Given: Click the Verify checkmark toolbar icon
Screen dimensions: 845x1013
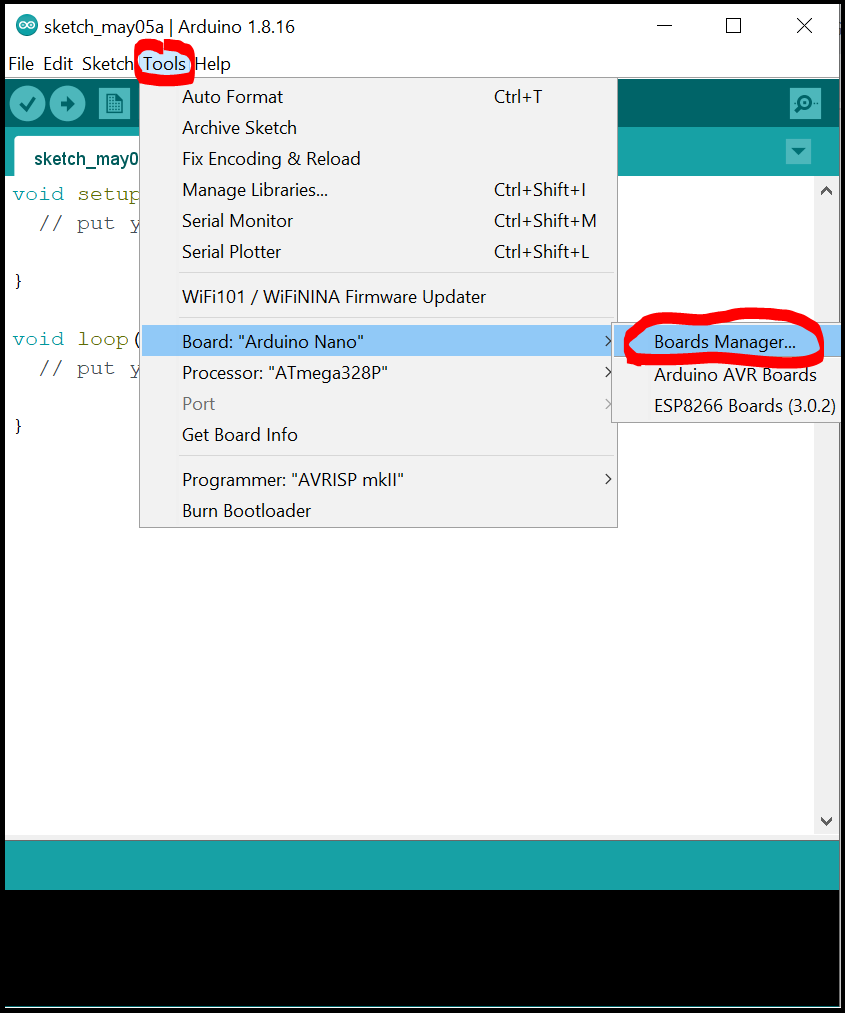Looking at the screenshot, I should (27, 103).
